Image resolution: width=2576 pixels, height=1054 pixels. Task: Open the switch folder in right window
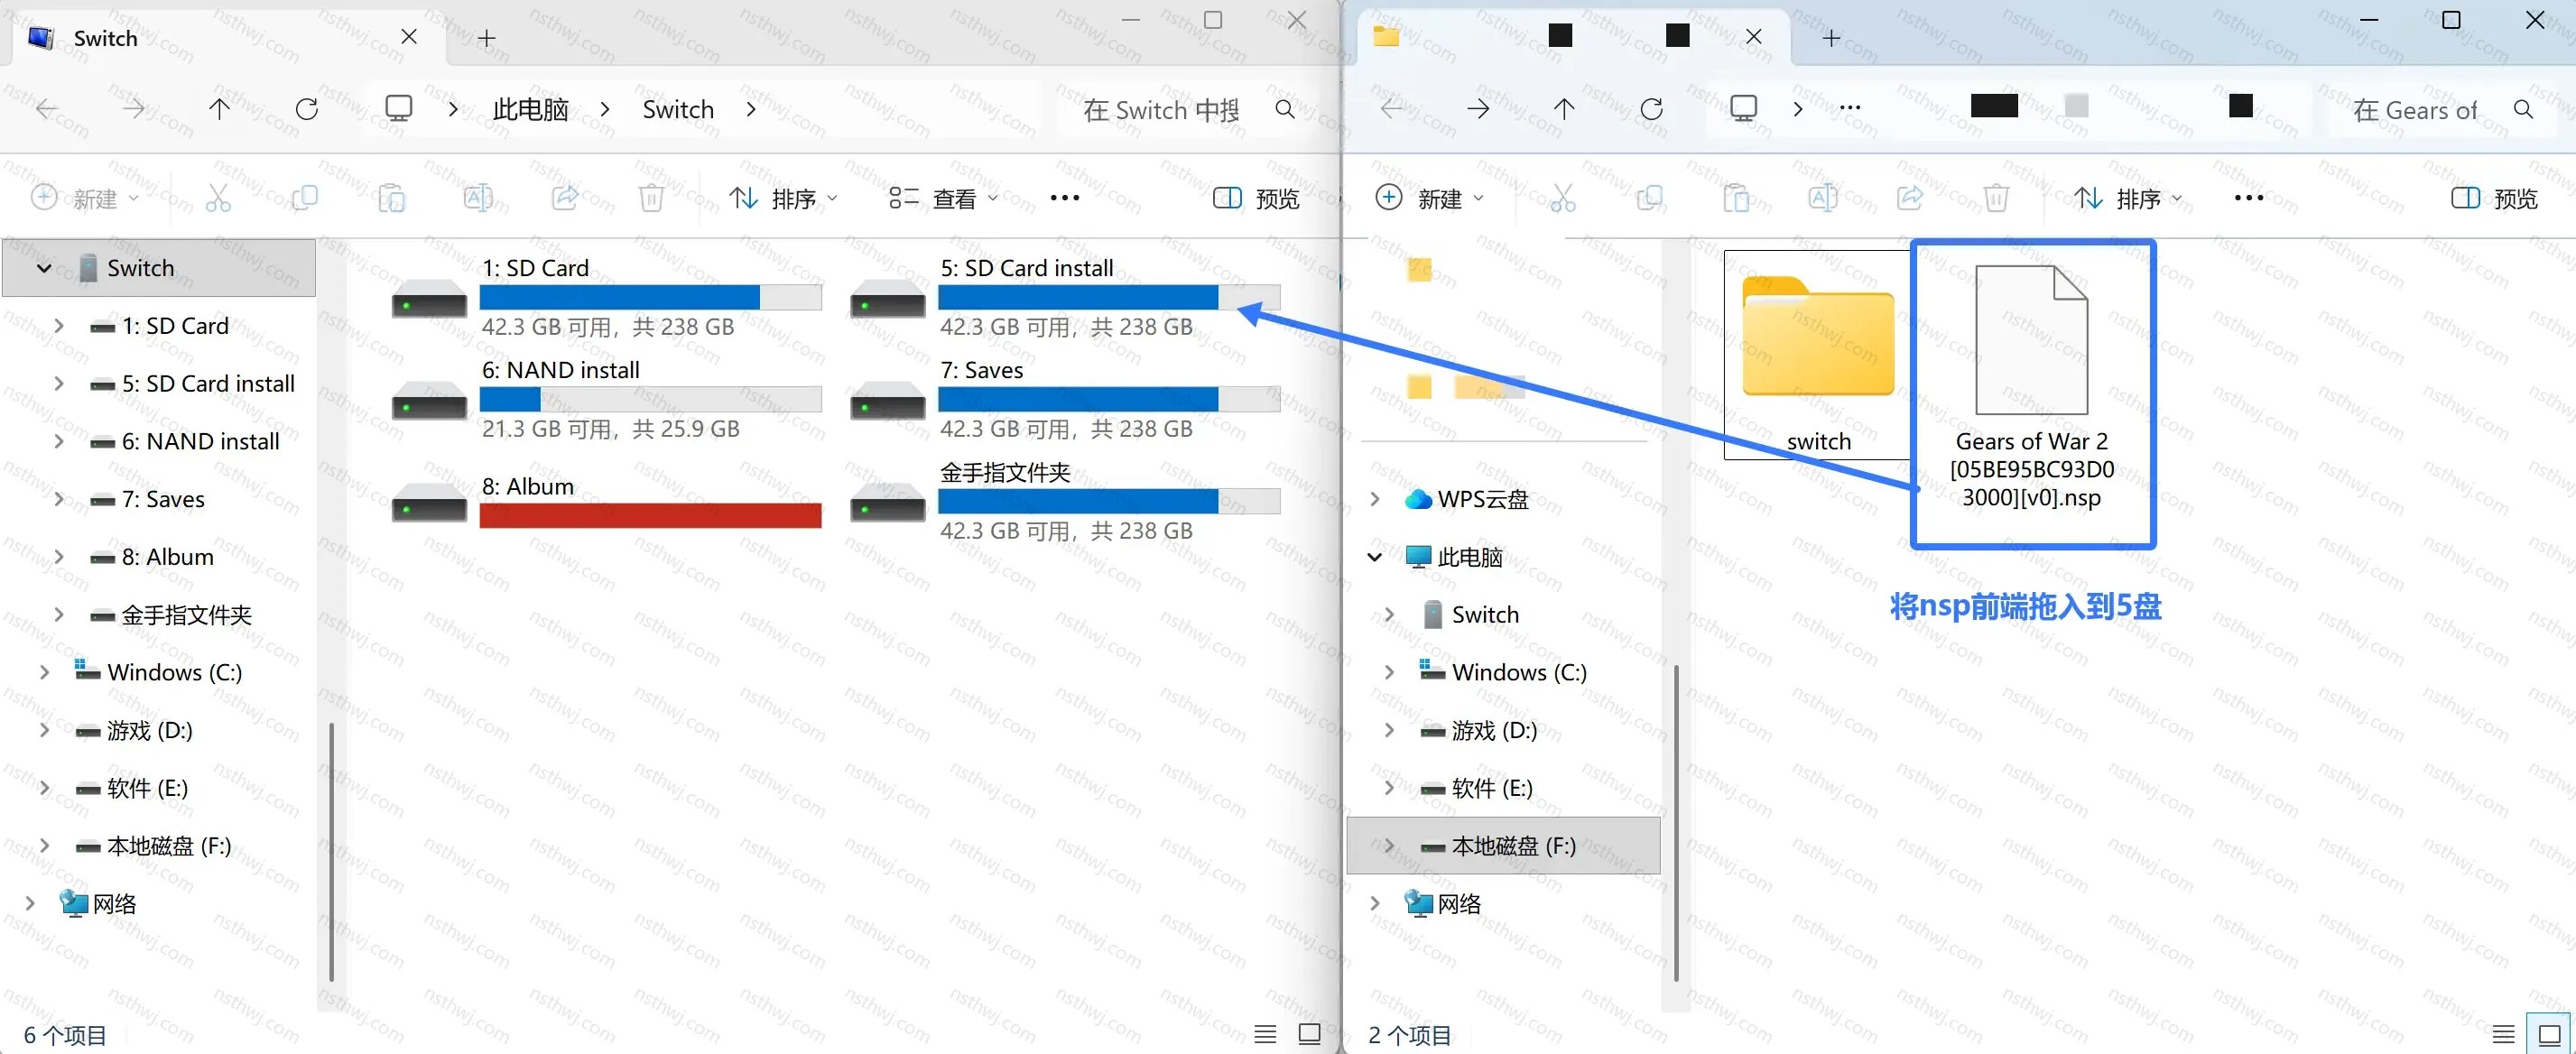[x=1818, y=355]
